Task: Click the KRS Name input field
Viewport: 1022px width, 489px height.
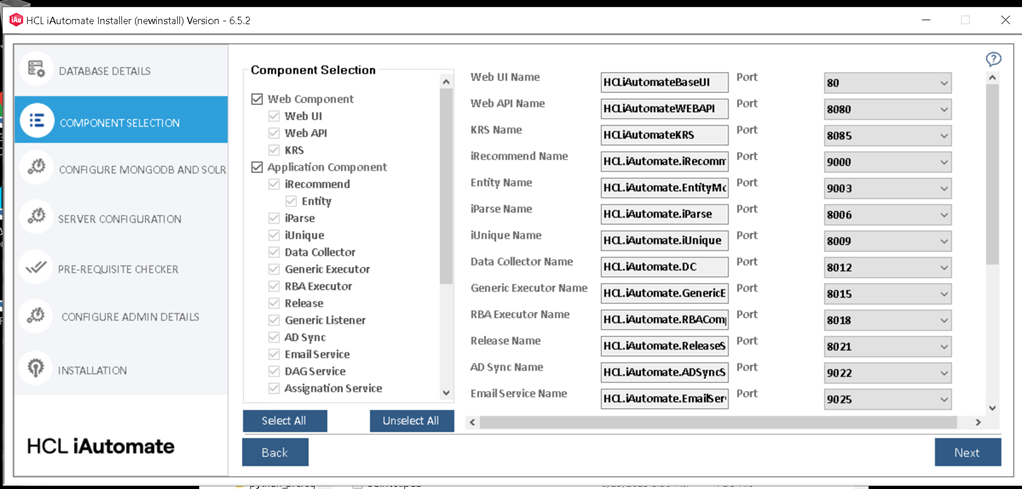Action: tap(665, 136)
